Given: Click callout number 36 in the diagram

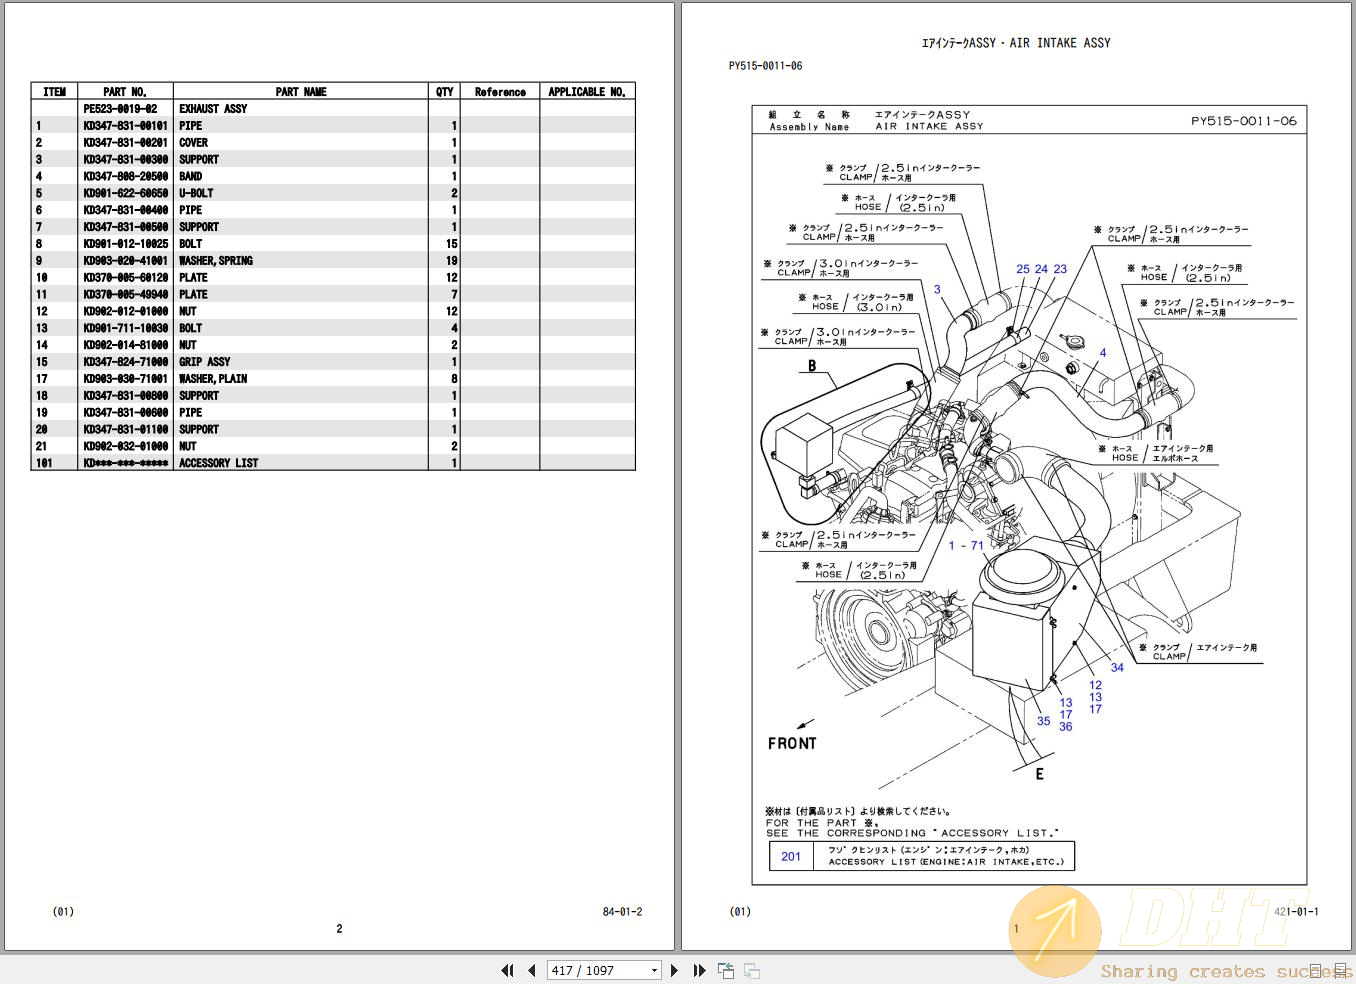Looking at the screenshot, I should [x=1065, y=726].
